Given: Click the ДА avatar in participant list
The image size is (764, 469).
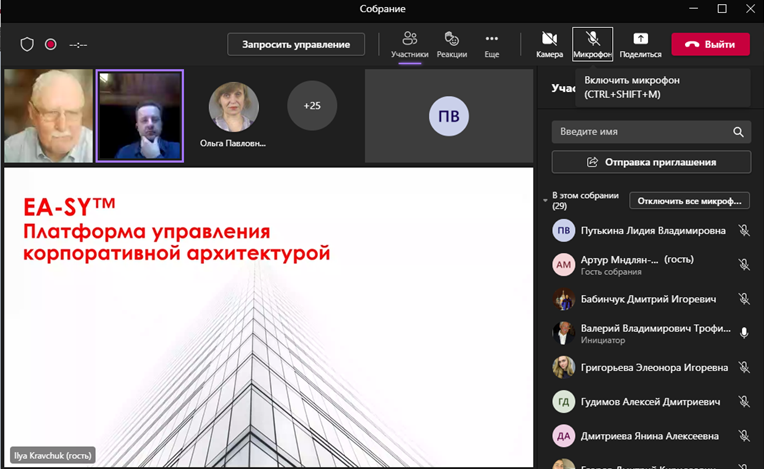Looking at the screenshot, I should pos(564,436).
